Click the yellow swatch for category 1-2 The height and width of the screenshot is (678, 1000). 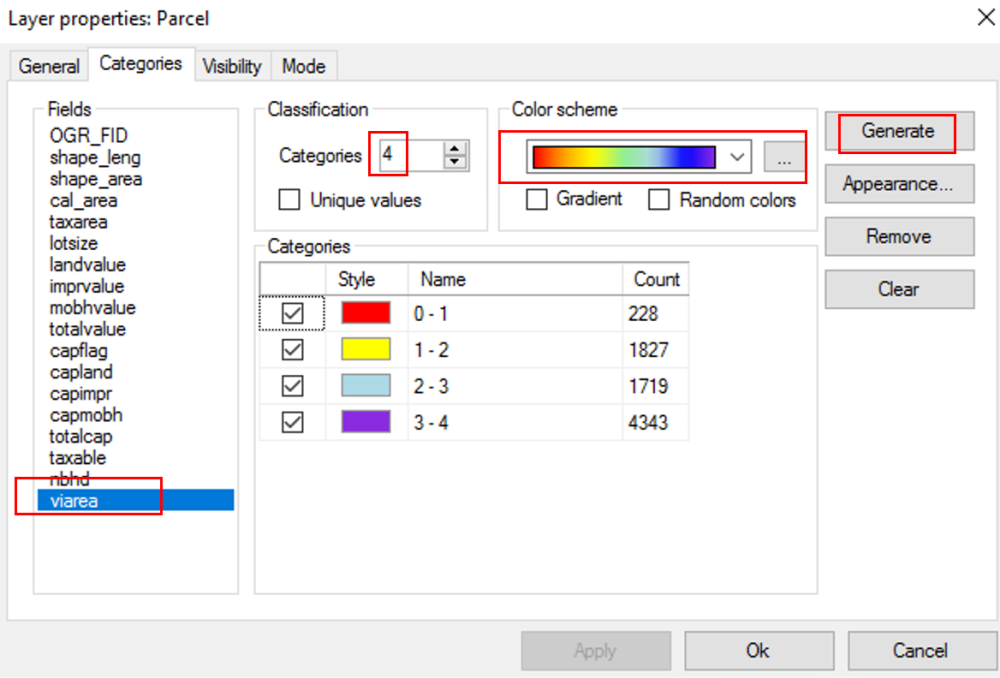click(368, 348)
